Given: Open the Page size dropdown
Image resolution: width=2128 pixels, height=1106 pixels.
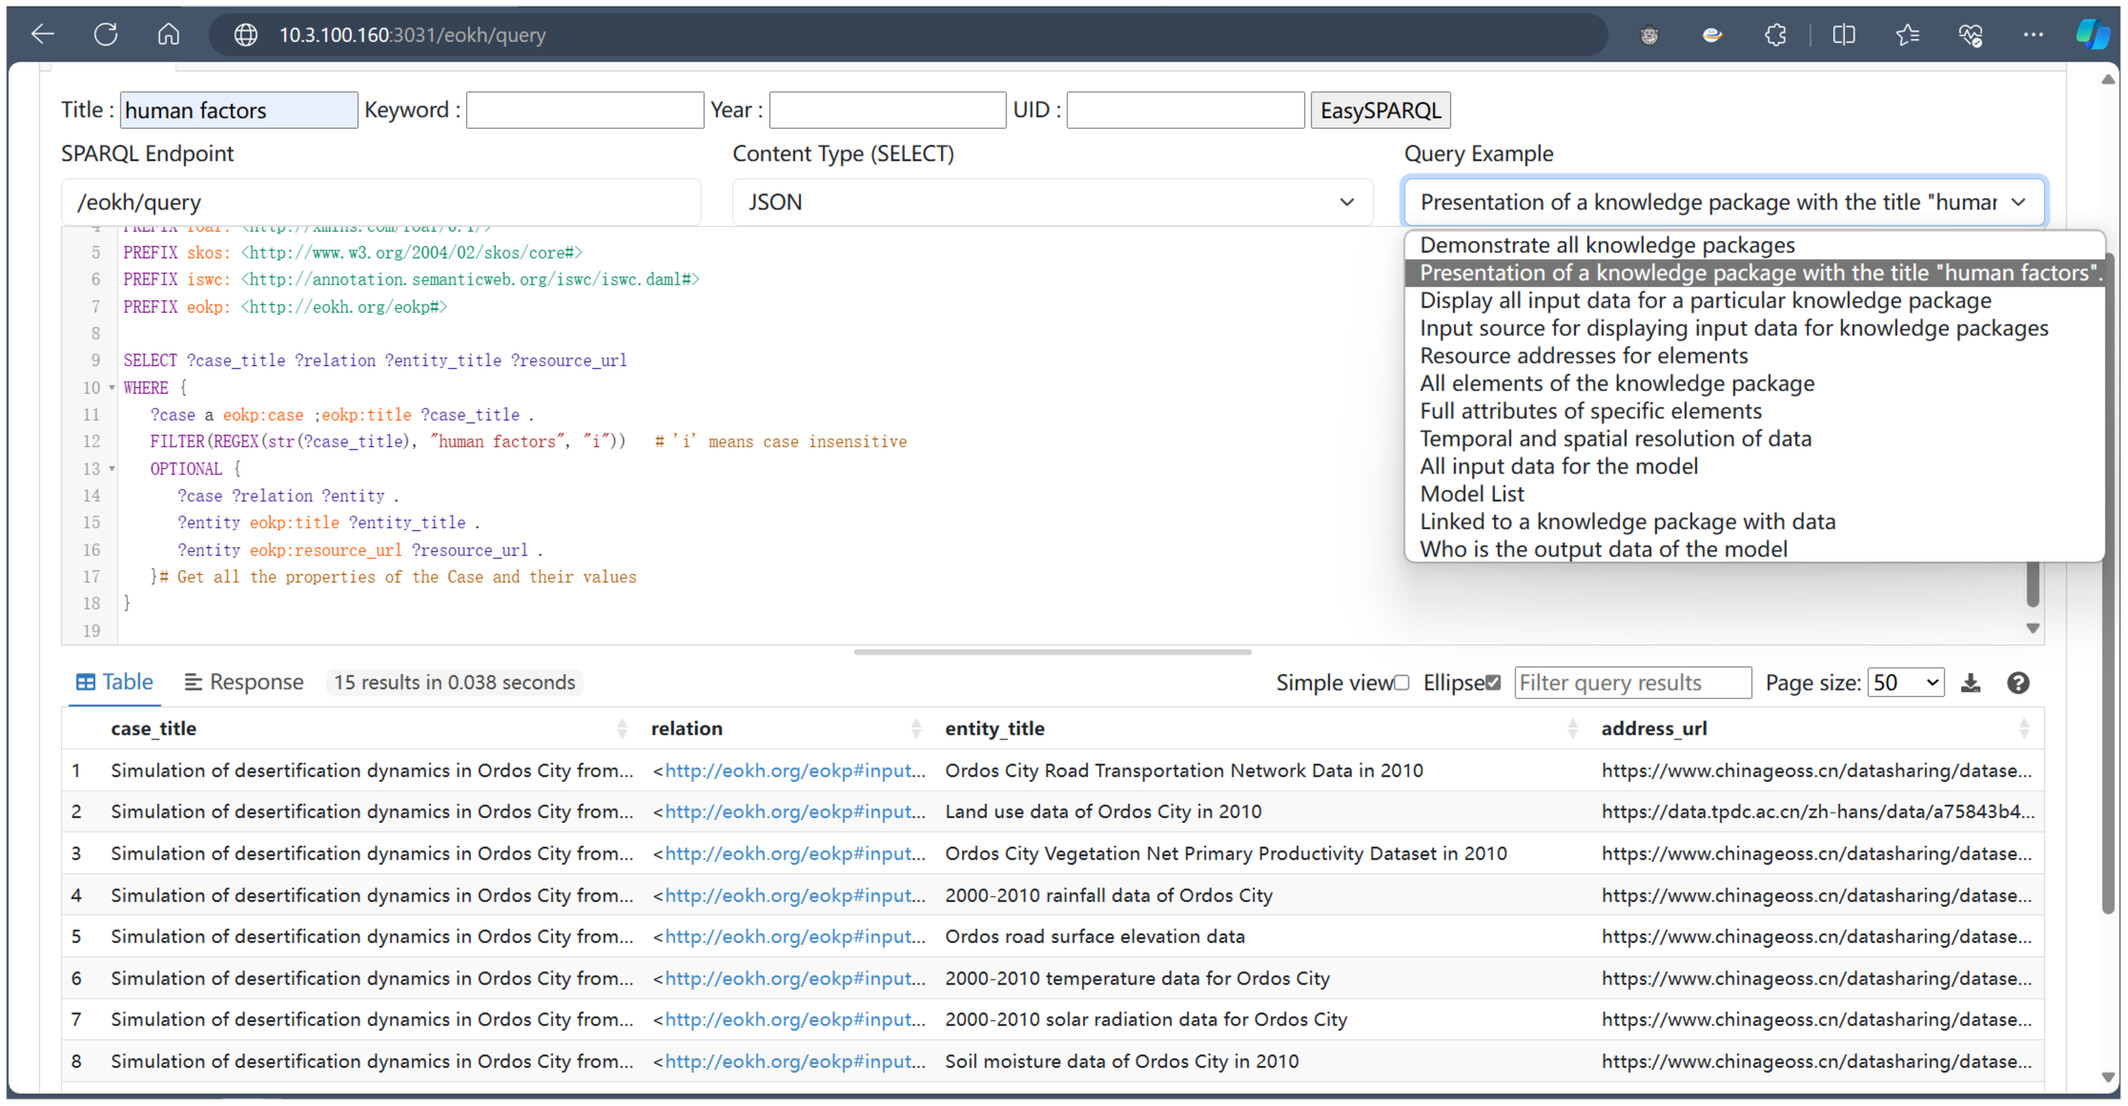Looking at the screenshot, I should click(1906, 683).
